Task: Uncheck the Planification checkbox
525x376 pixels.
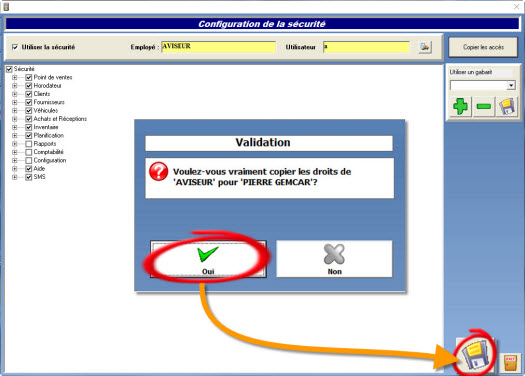Action: [29, 136]
